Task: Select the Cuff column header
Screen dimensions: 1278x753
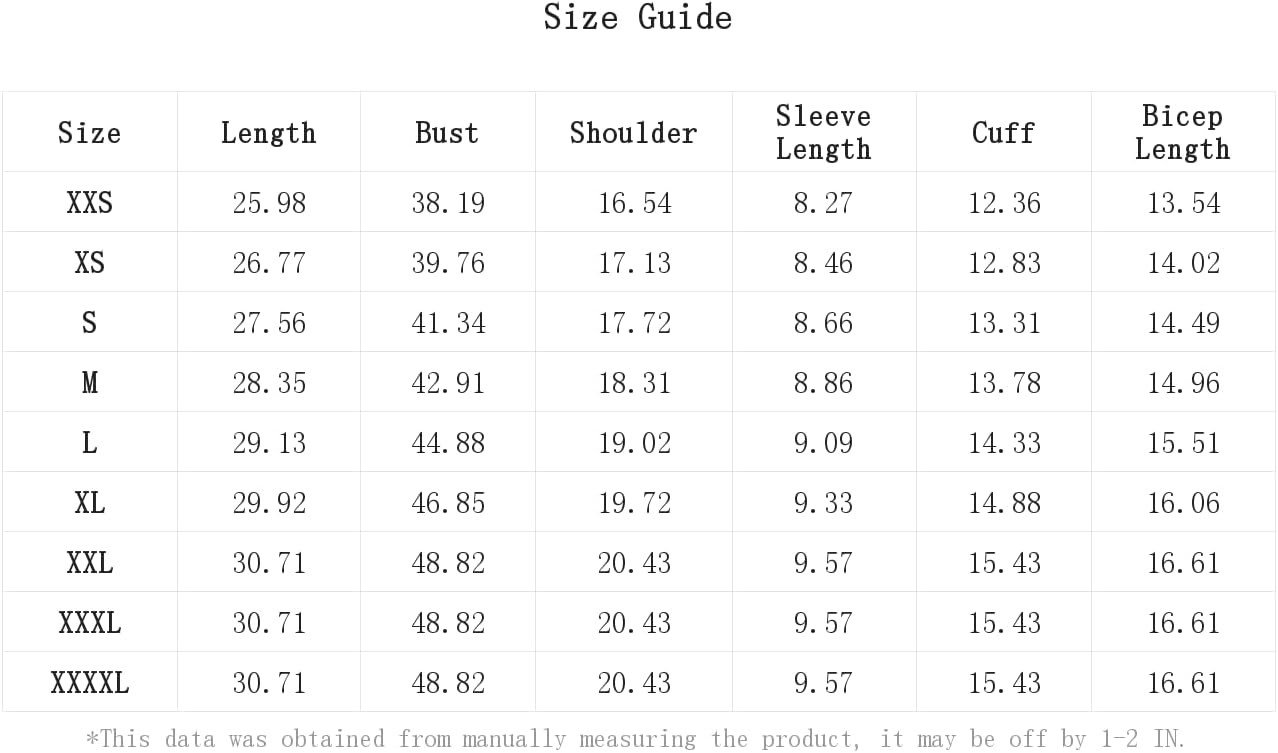Action: tap(1003, 133)
